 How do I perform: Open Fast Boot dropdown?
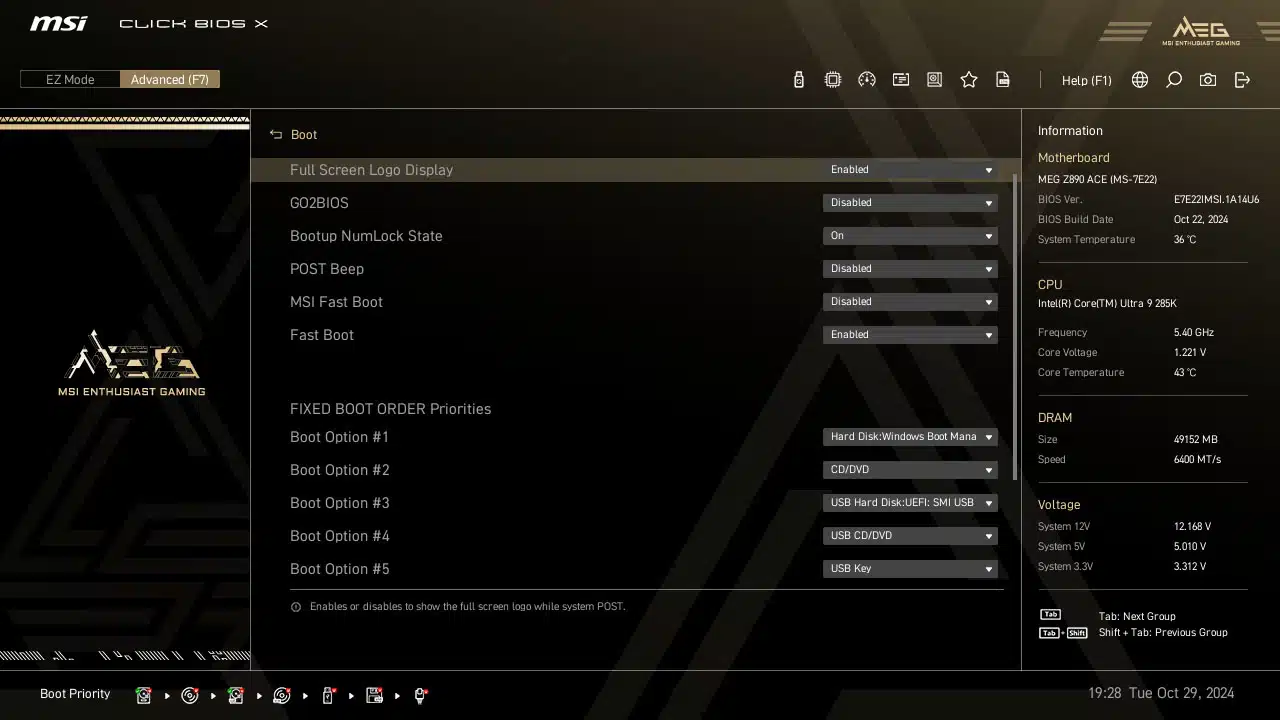pos(910,335)
